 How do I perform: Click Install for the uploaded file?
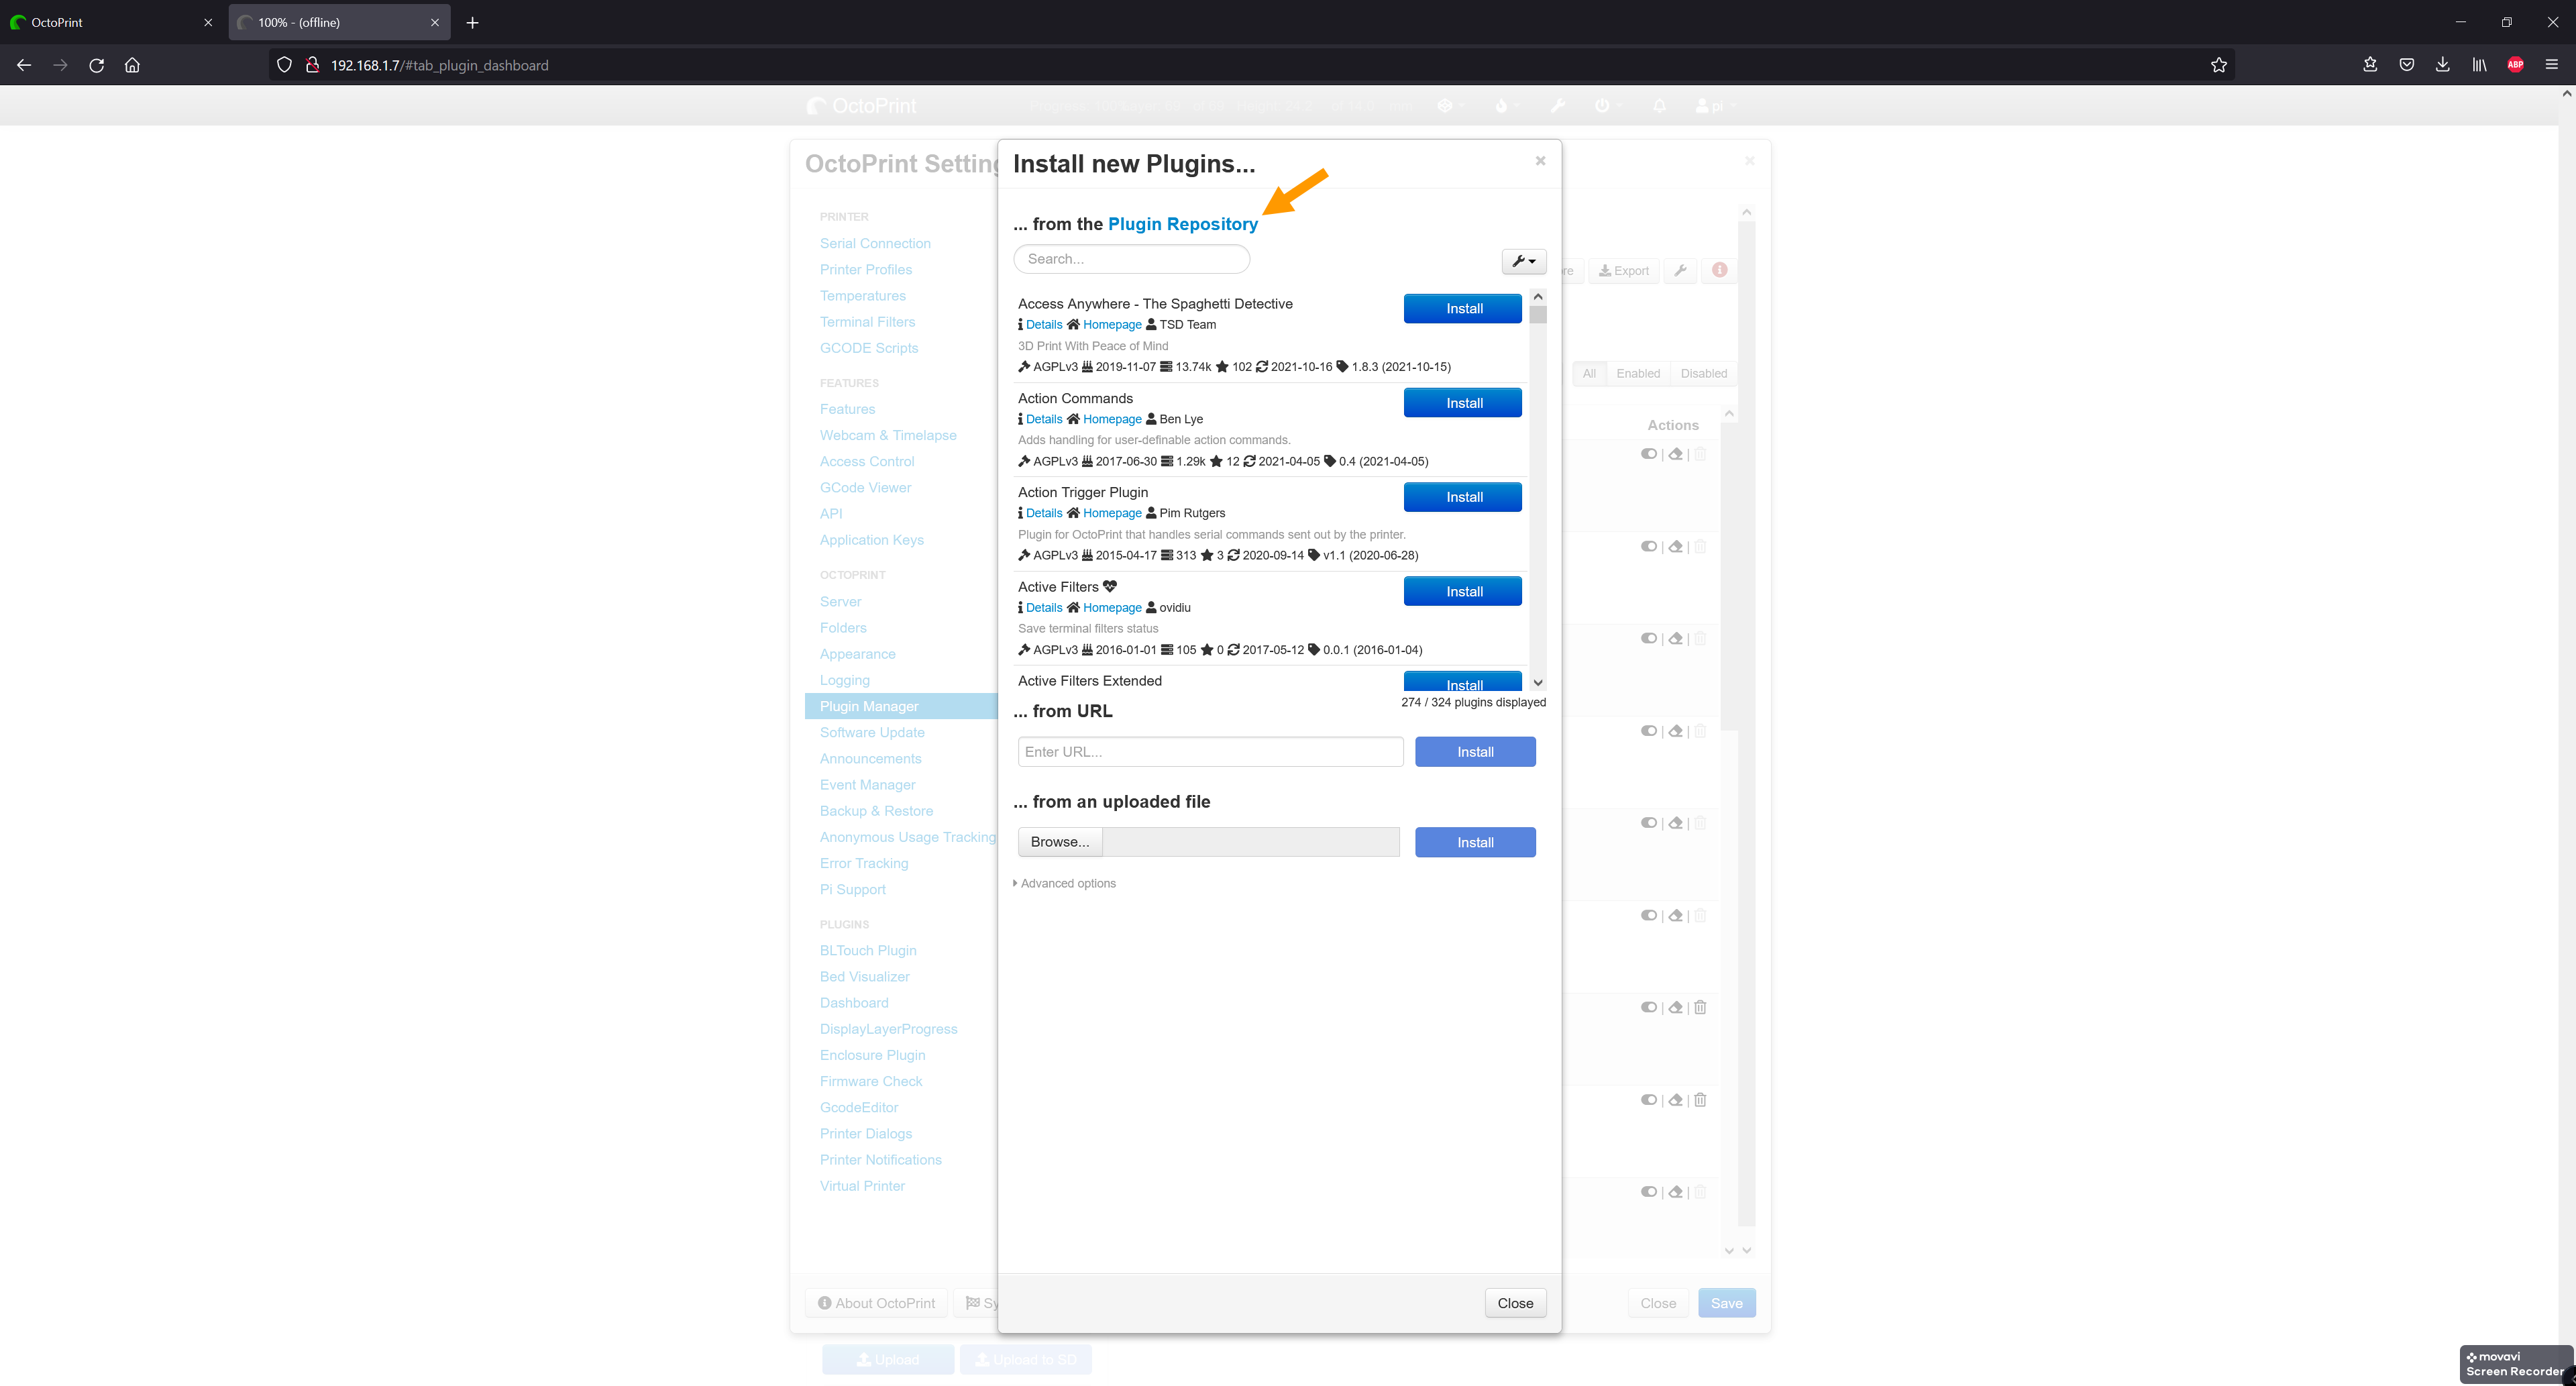tap(1475, 842)
